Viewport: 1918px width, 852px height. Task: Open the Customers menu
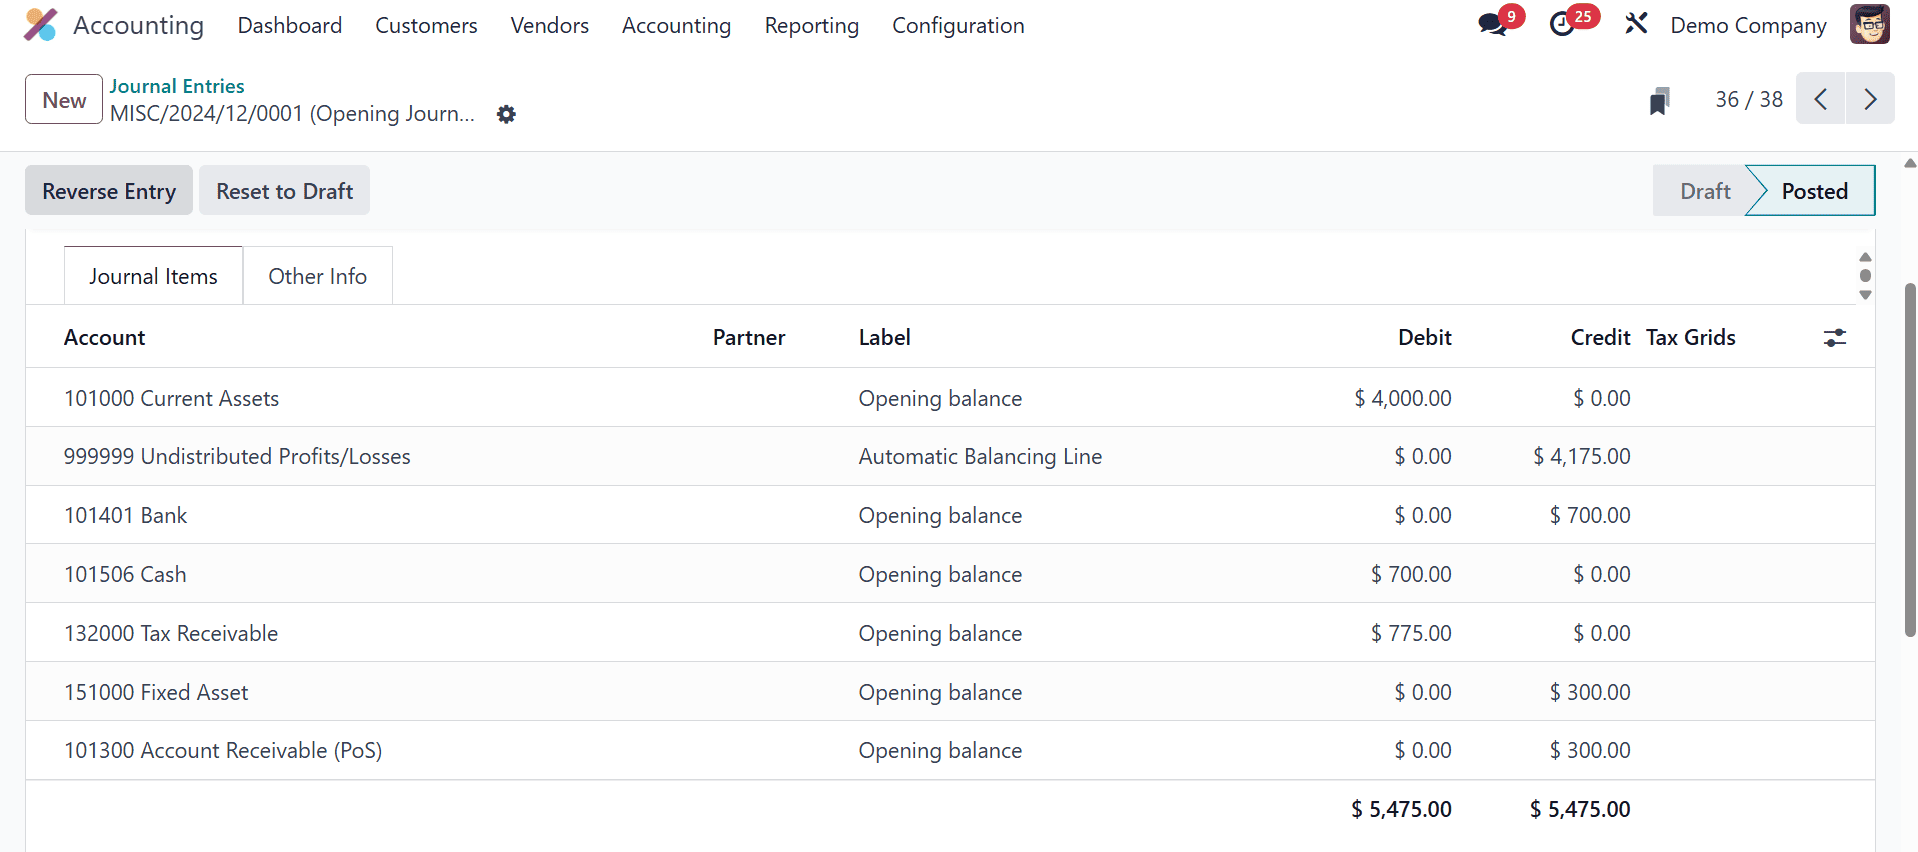(426, 26)
